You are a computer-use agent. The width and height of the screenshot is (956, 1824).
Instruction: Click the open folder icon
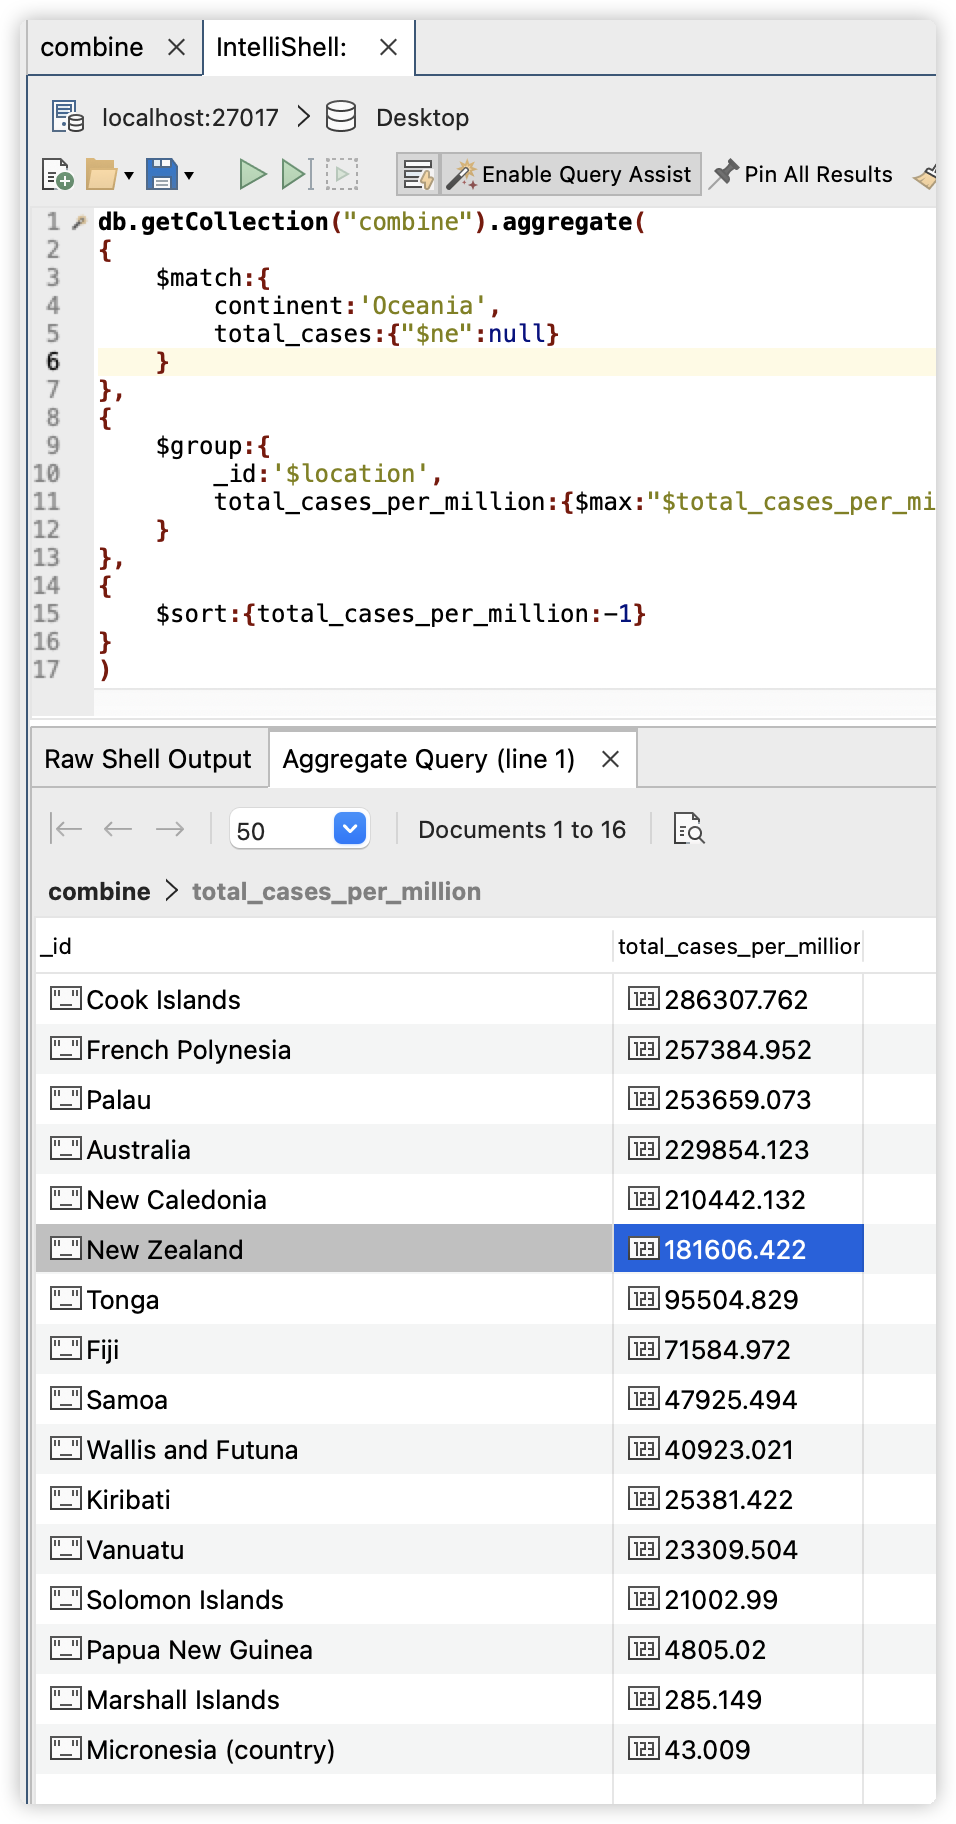(x=101, y=175)
